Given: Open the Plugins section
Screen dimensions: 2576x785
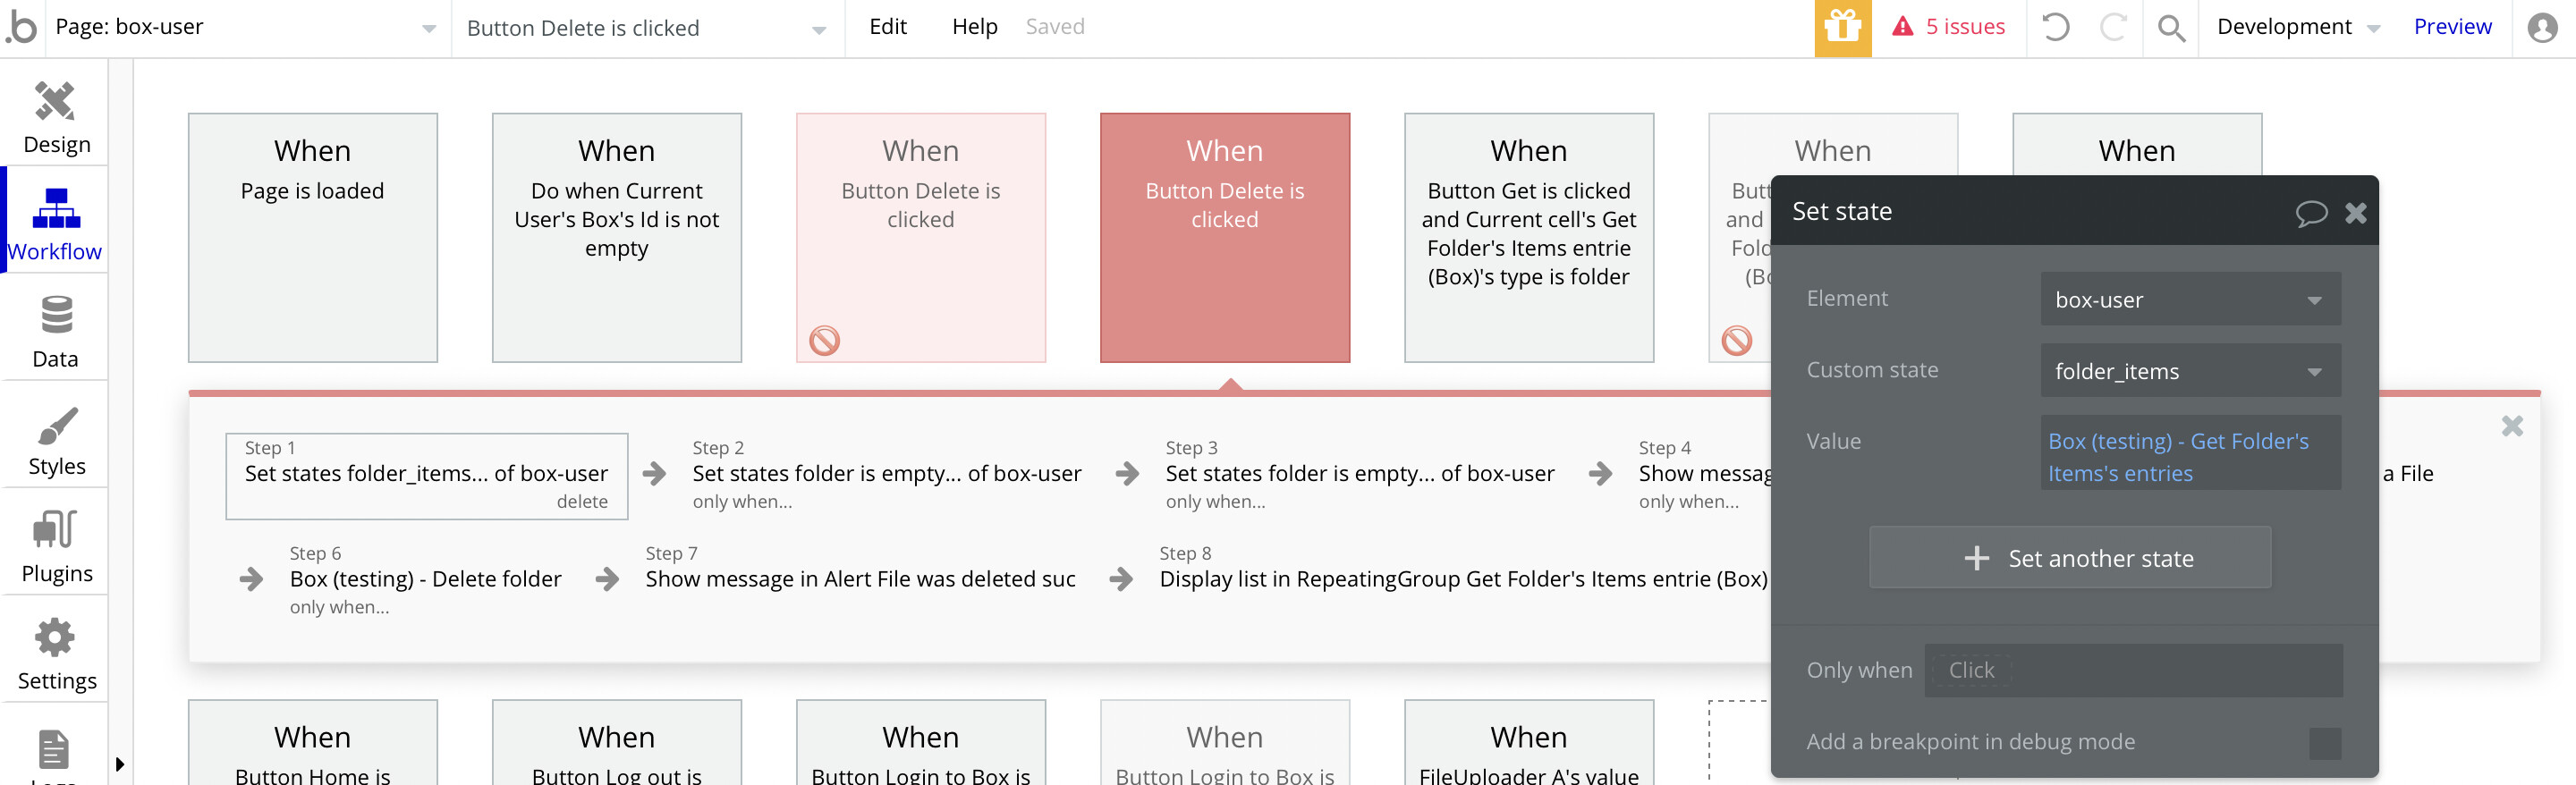Looking at the screenshot, I should coord(56,546).
